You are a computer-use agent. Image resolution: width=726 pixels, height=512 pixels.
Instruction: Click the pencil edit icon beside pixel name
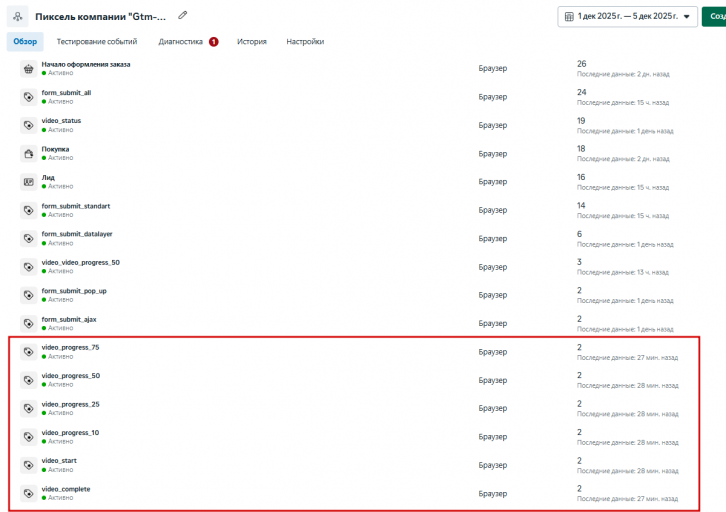coord(183,15)
